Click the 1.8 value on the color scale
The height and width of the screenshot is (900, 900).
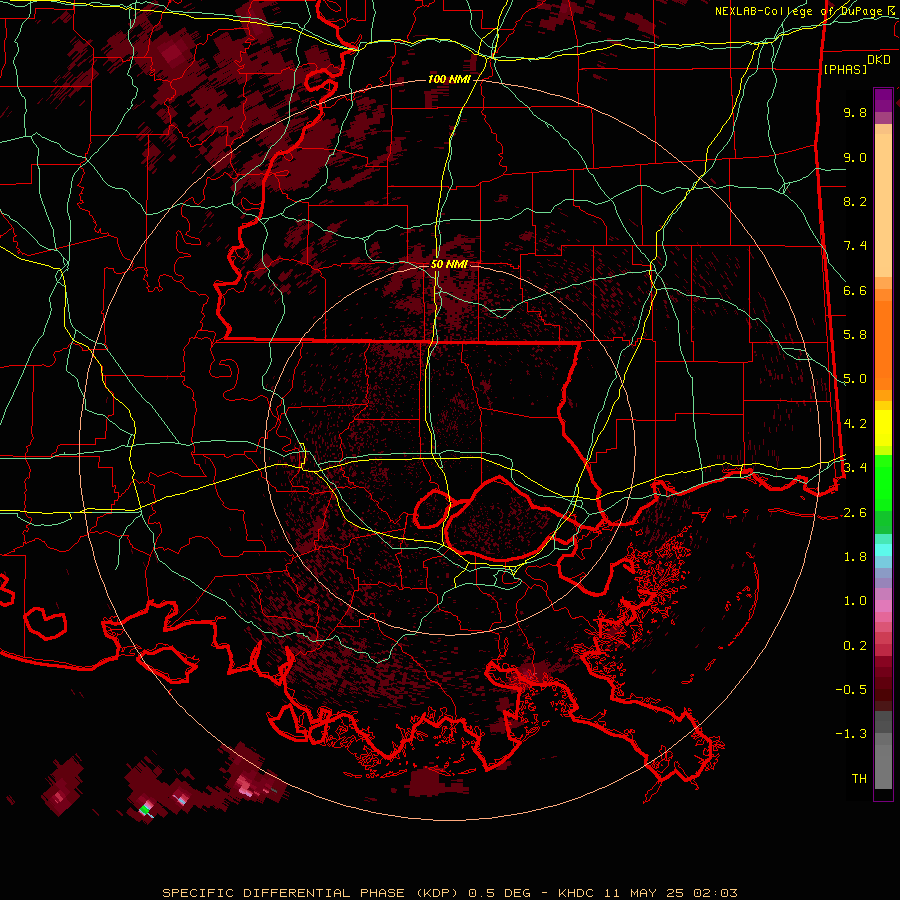(x=855, y=557)
